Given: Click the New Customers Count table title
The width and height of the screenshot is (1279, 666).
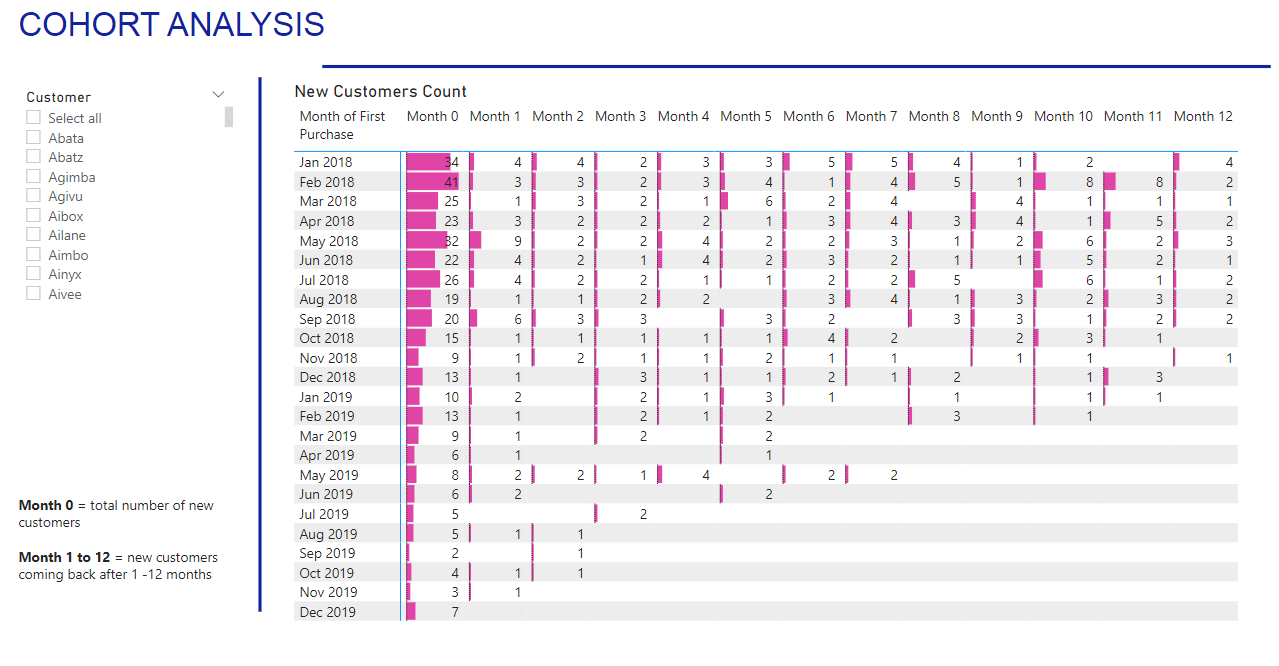Looking at the screenshot, I should tap(380, 91).
